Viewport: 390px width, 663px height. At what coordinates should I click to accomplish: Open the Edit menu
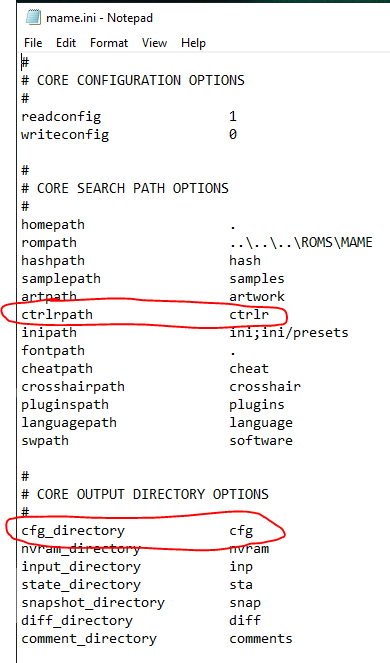click(x=66, y=43)
